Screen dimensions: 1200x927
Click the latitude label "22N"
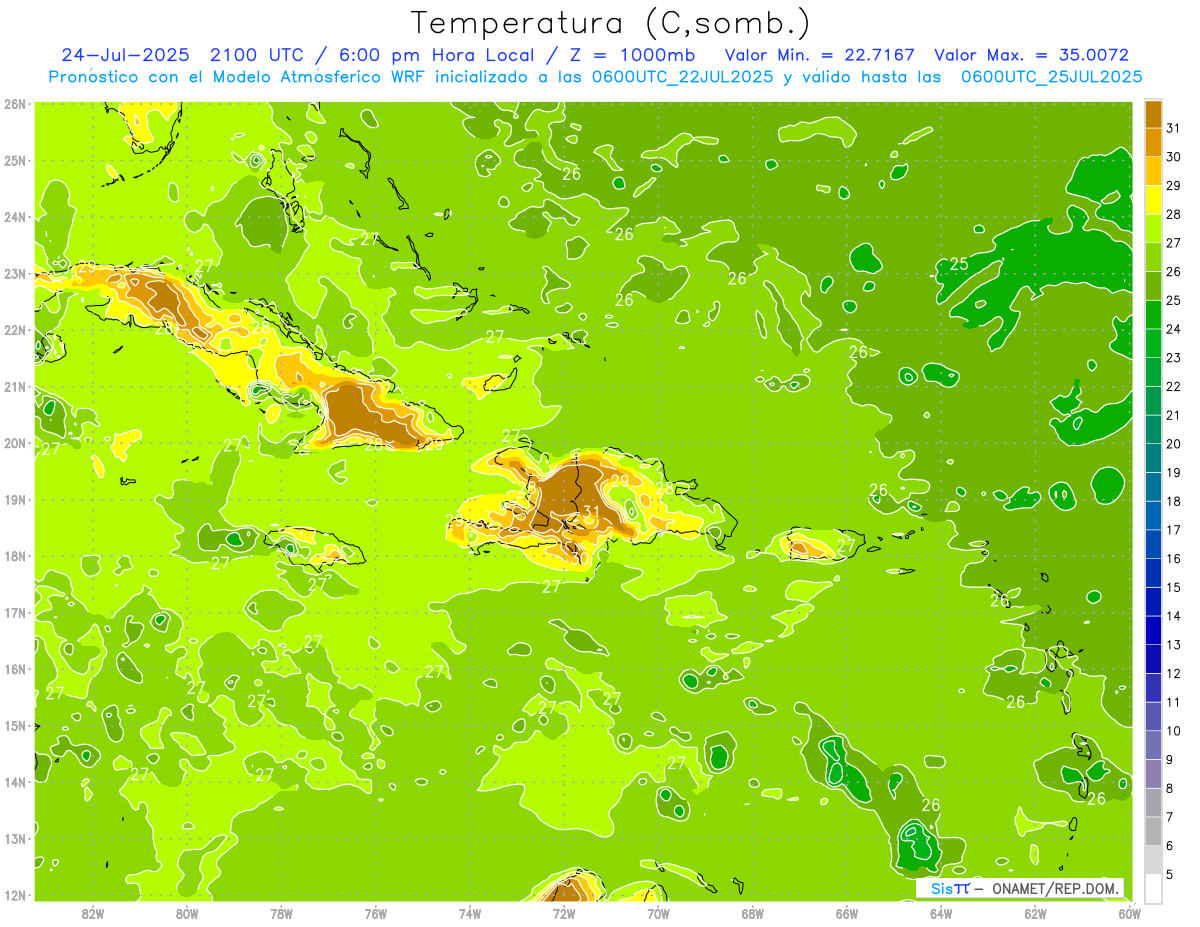pyautogui.click(x=15, y=330)
